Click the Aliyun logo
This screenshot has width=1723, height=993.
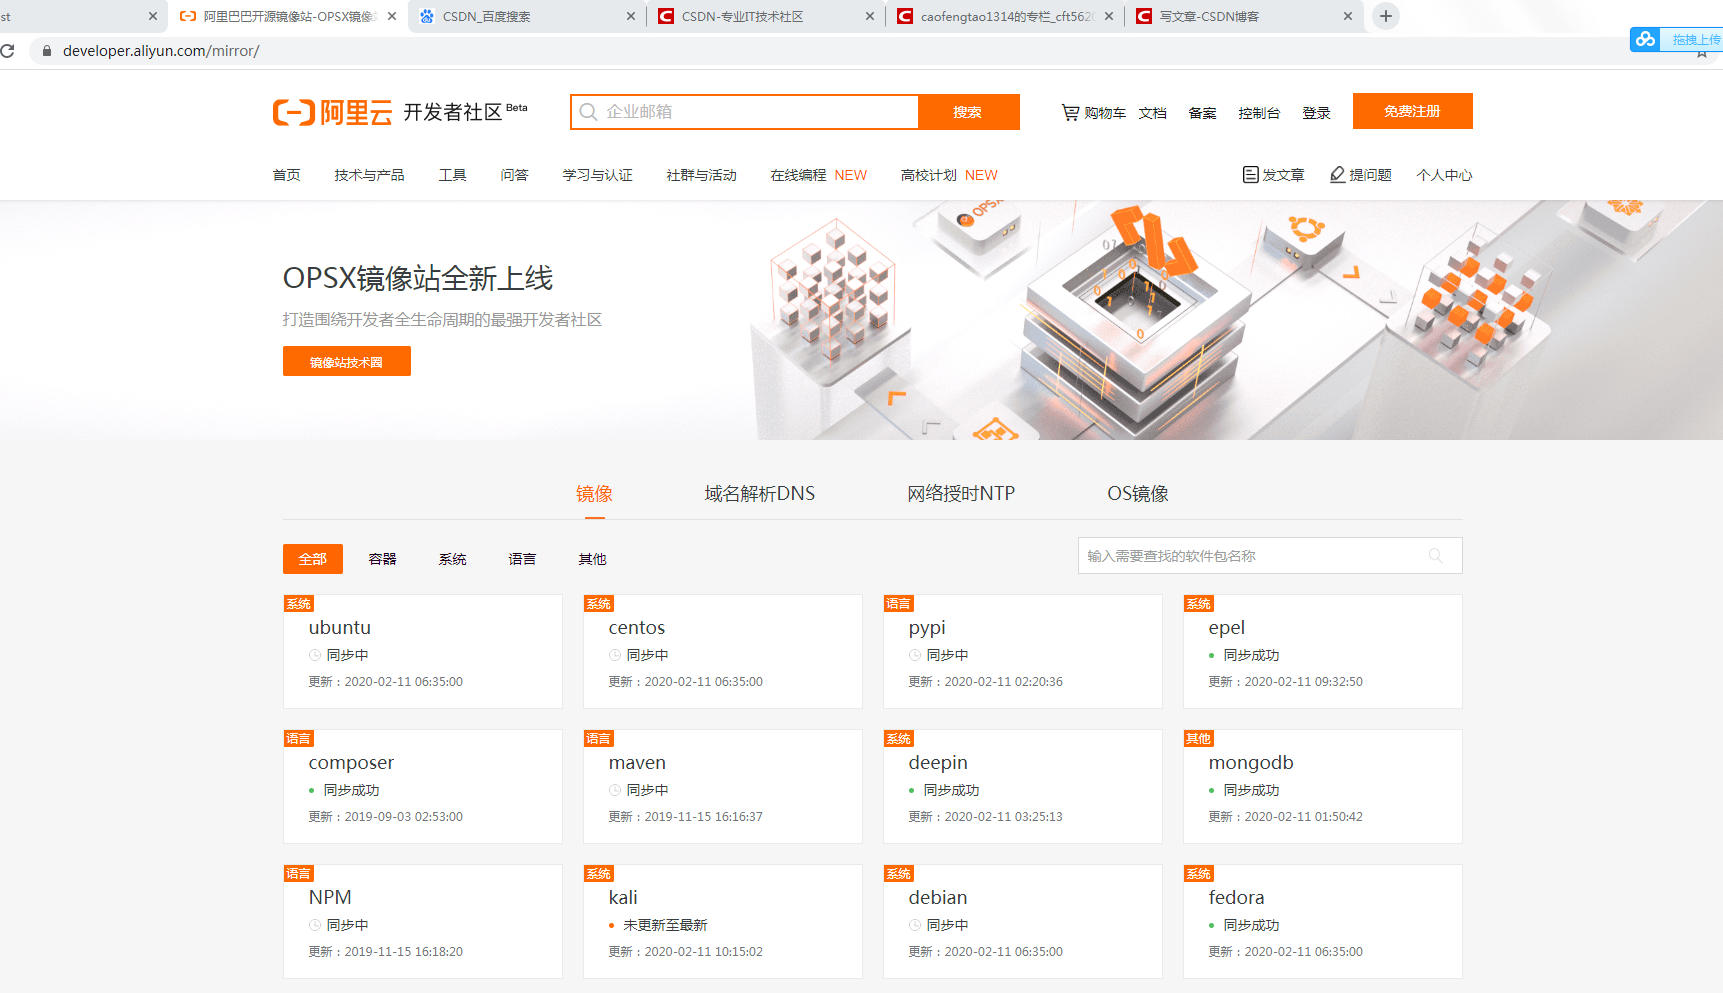(x=332, y=112)
